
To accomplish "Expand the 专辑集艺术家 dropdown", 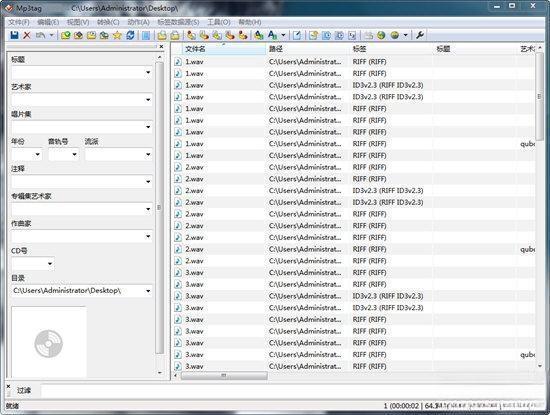I will (148, 209).
